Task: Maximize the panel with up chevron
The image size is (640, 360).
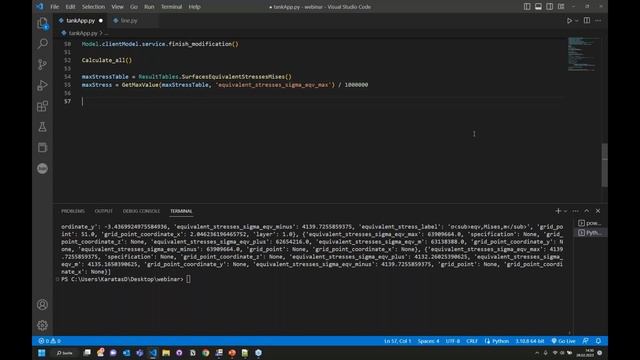Action: 587,211
